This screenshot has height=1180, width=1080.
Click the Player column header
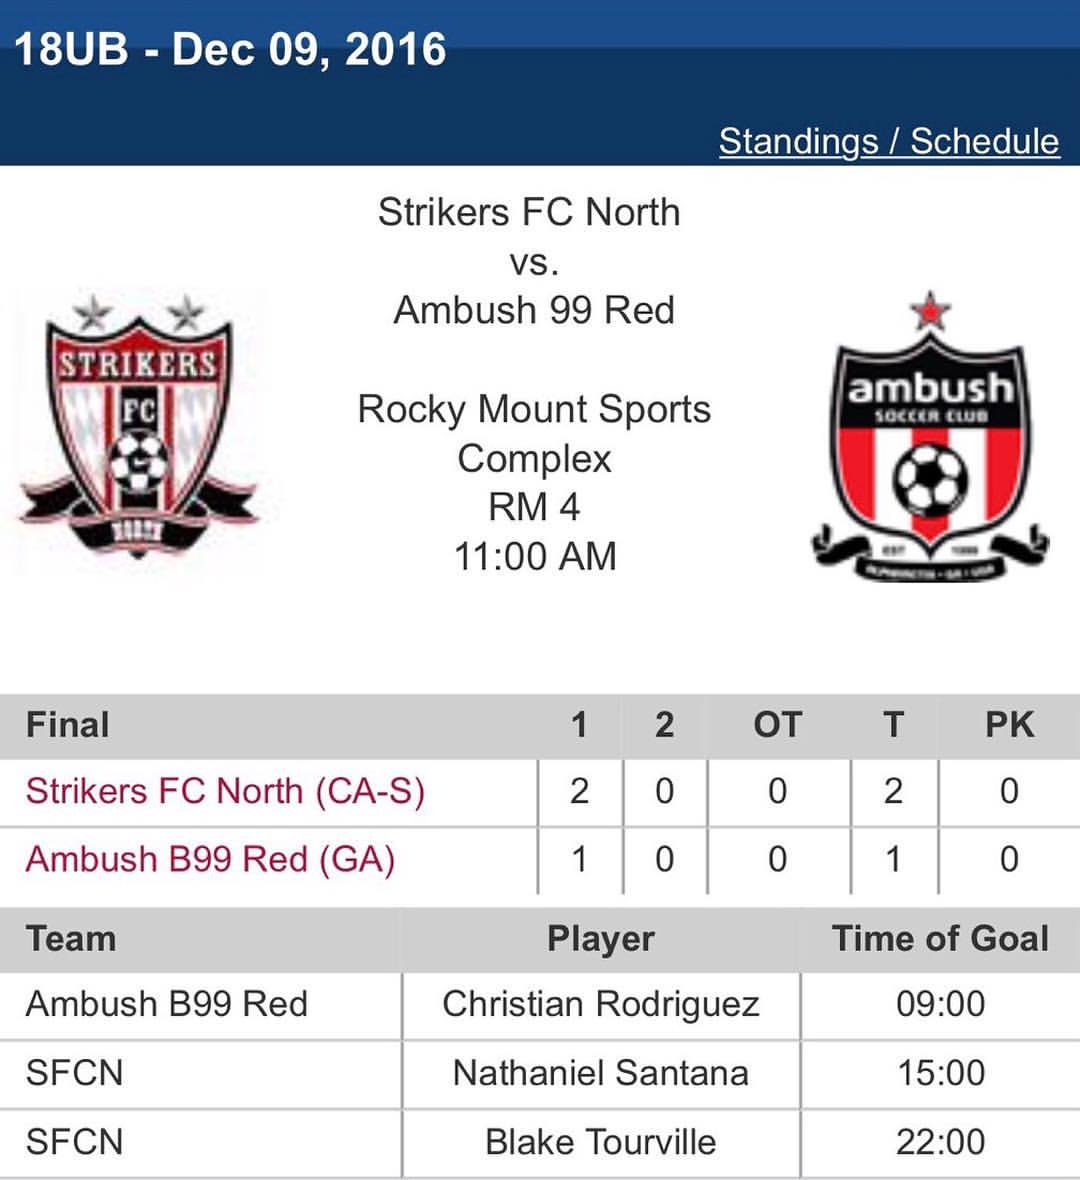tap(601, 939)
